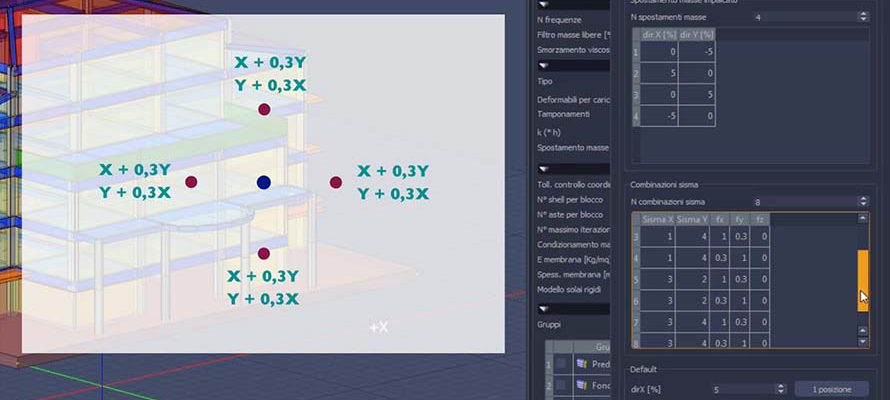Click the N combinazioni sisma value field
Image resolution: width=890 pixels, height=400 pixels.
tap(805, 201)
